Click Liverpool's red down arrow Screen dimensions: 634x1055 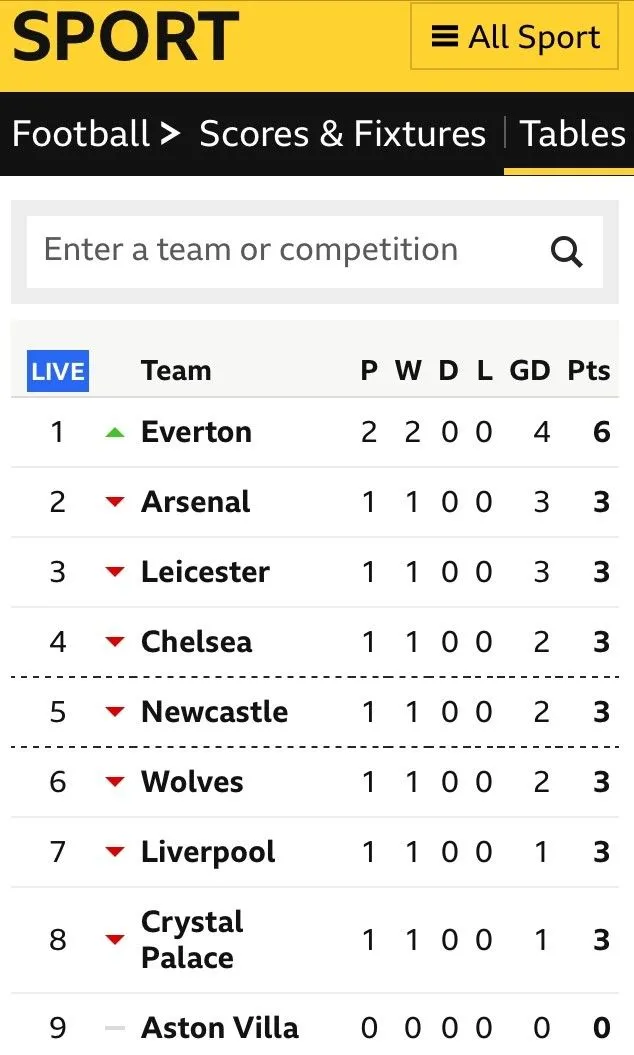click(x=116, y=852)
